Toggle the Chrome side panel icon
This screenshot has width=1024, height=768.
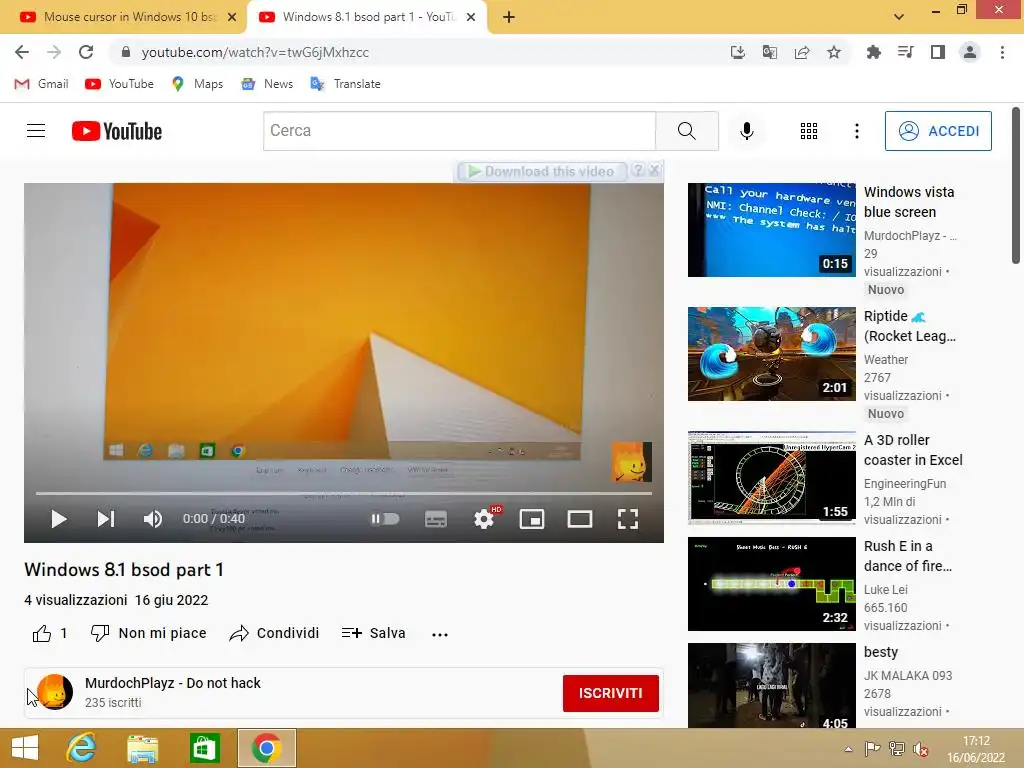938,52
